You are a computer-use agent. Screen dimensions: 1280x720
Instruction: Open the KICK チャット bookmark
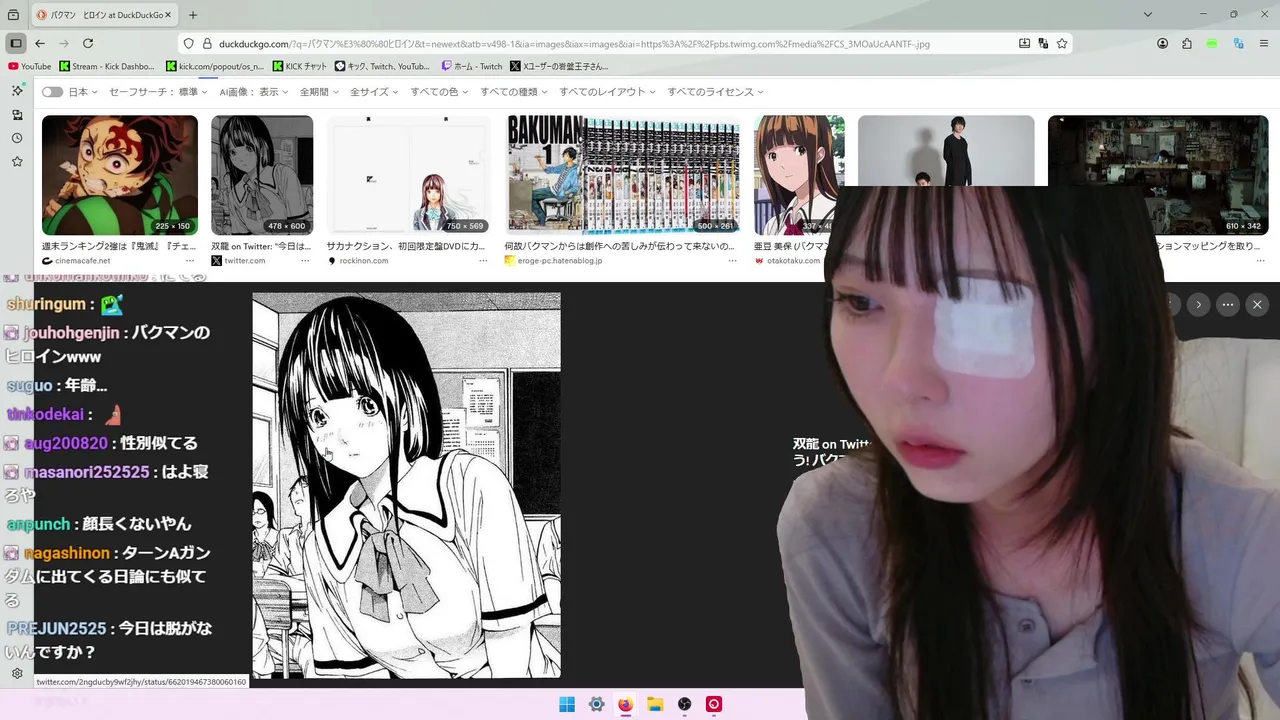300,66
